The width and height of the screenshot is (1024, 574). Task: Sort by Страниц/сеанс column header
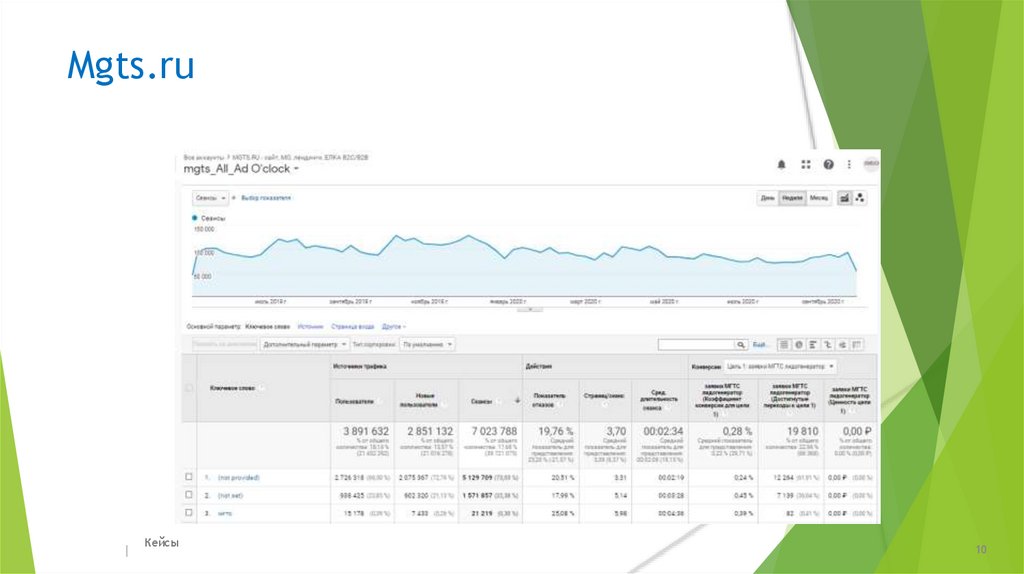[x=605, y=396]
